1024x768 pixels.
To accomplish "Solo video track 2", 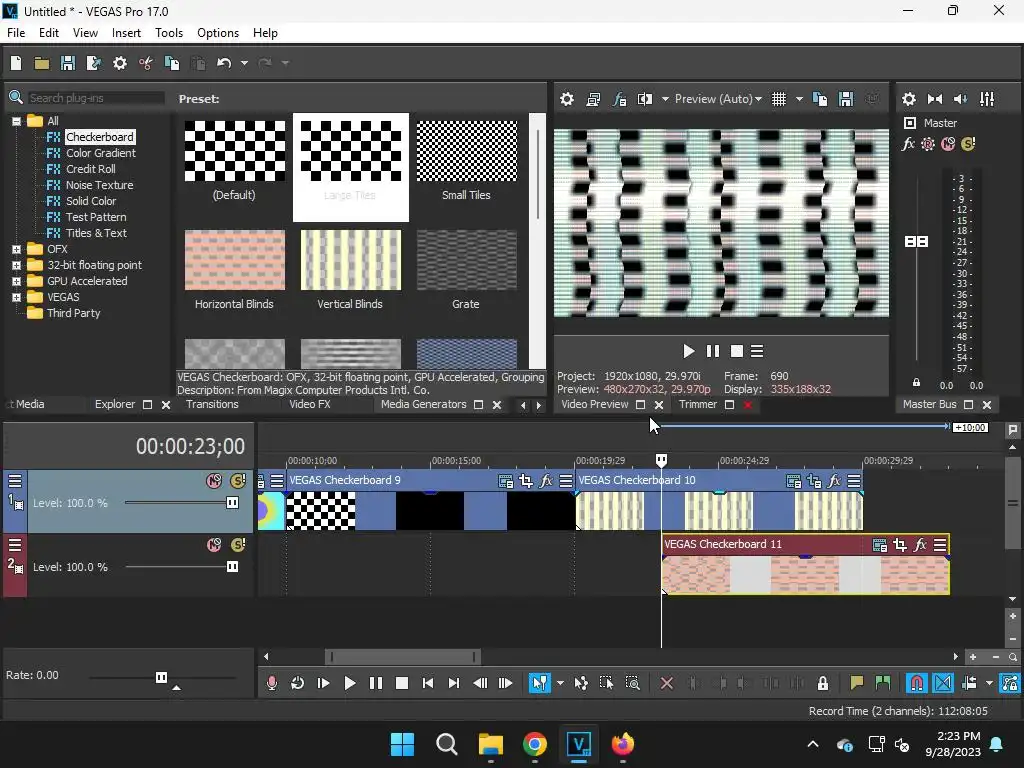I will (238, 545).
